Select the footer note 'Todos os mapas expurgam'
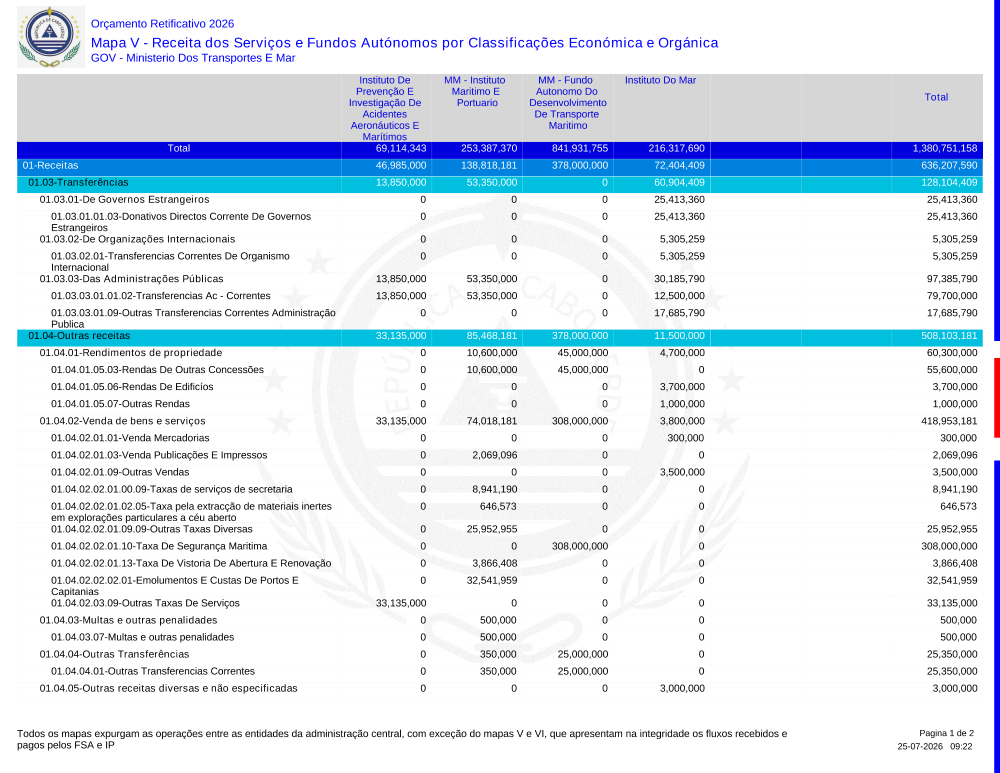This screenshot has width=1000, height=773. click(402, 739)
